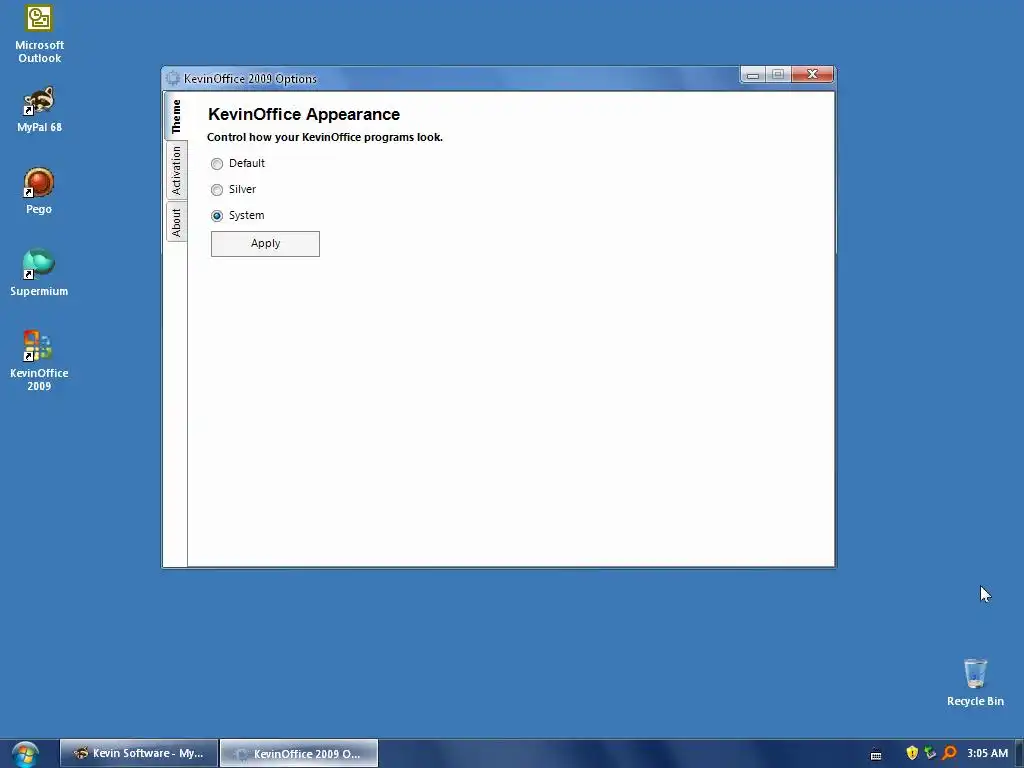The width and height of the screenshot is (1024, 768).
Task: Click the KevinOffice Appearance heading
Action: [304, 114]
